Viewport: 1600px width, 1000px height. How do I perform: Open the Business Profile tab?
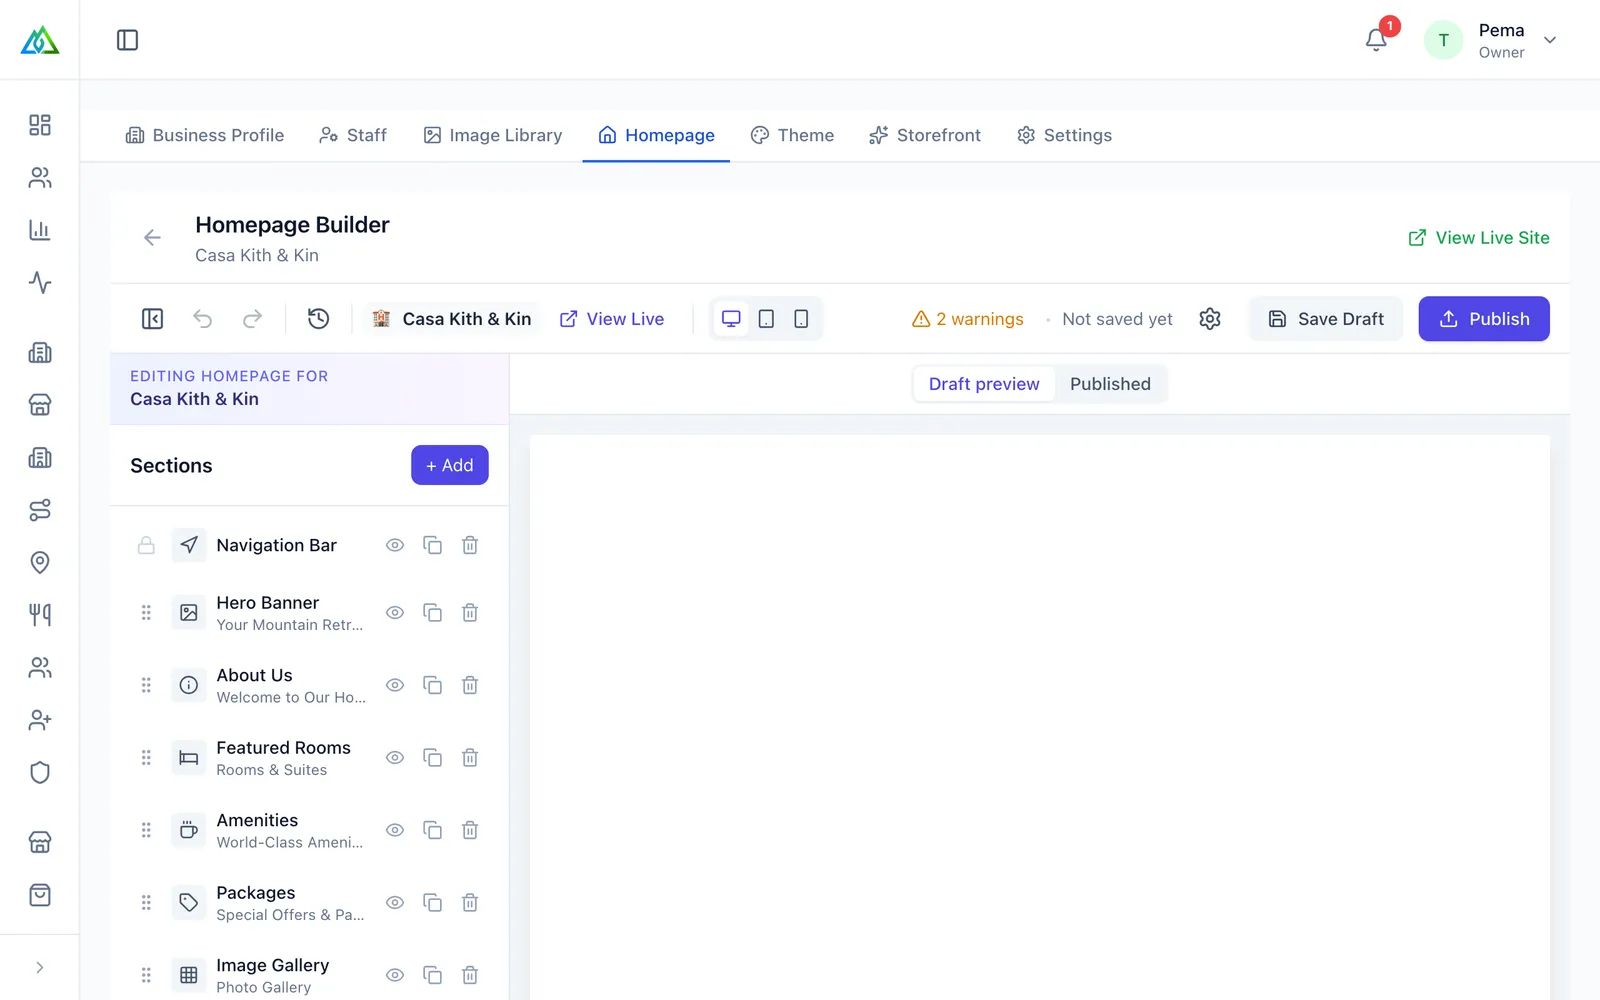[x=205, y=135]
